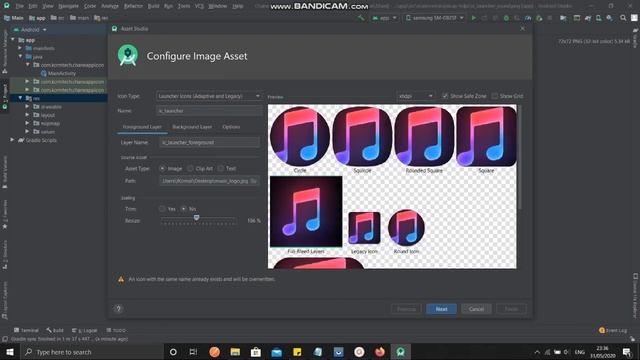
Task: Toggle Show Safe Zone checkbox
Action: (x=445, y=96)
